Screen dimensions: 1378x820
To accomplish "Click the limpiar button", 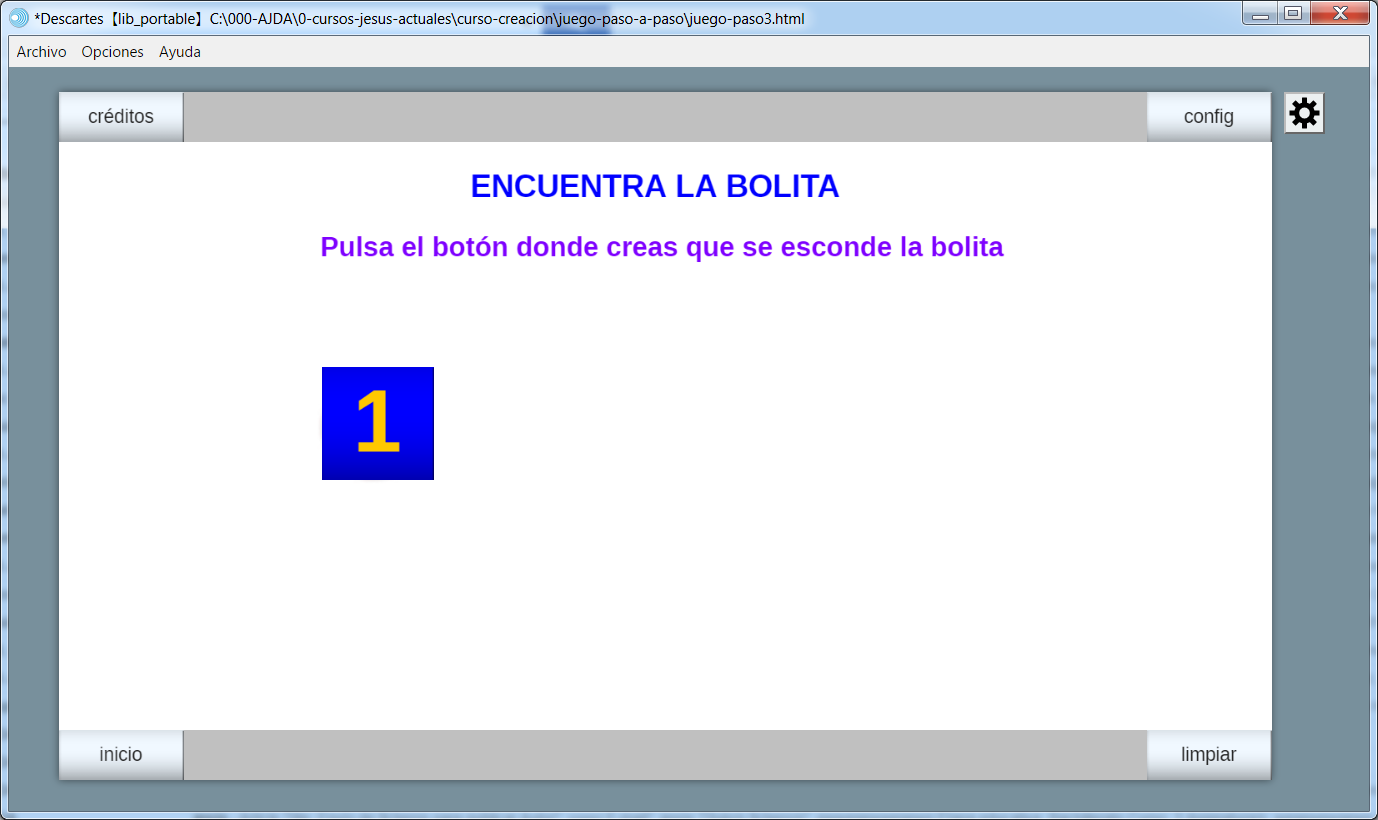I will click(1208, 755).
